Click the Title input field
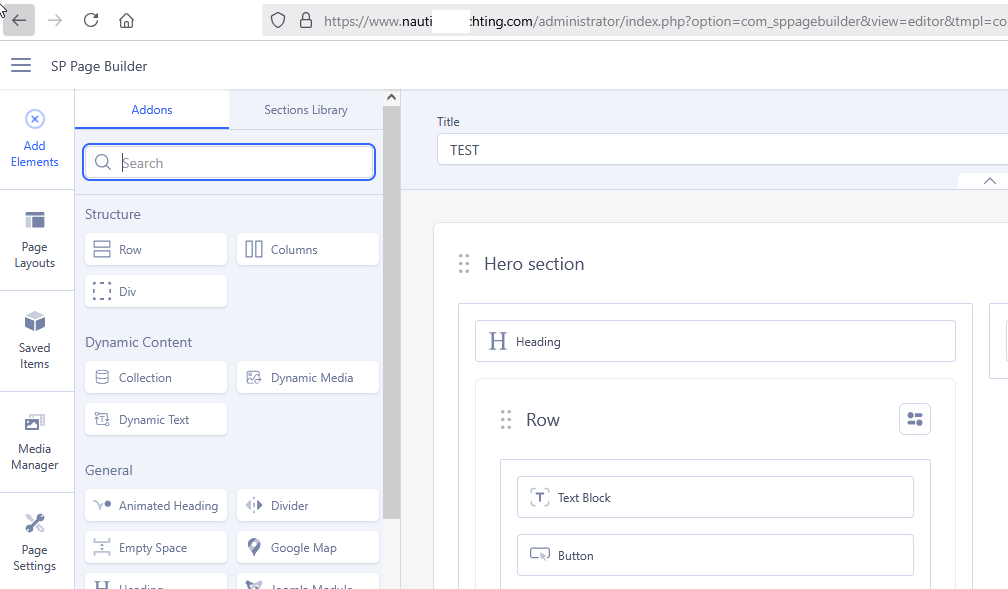The height and width of the screenshot is (589, 1008). coord(720,150)
